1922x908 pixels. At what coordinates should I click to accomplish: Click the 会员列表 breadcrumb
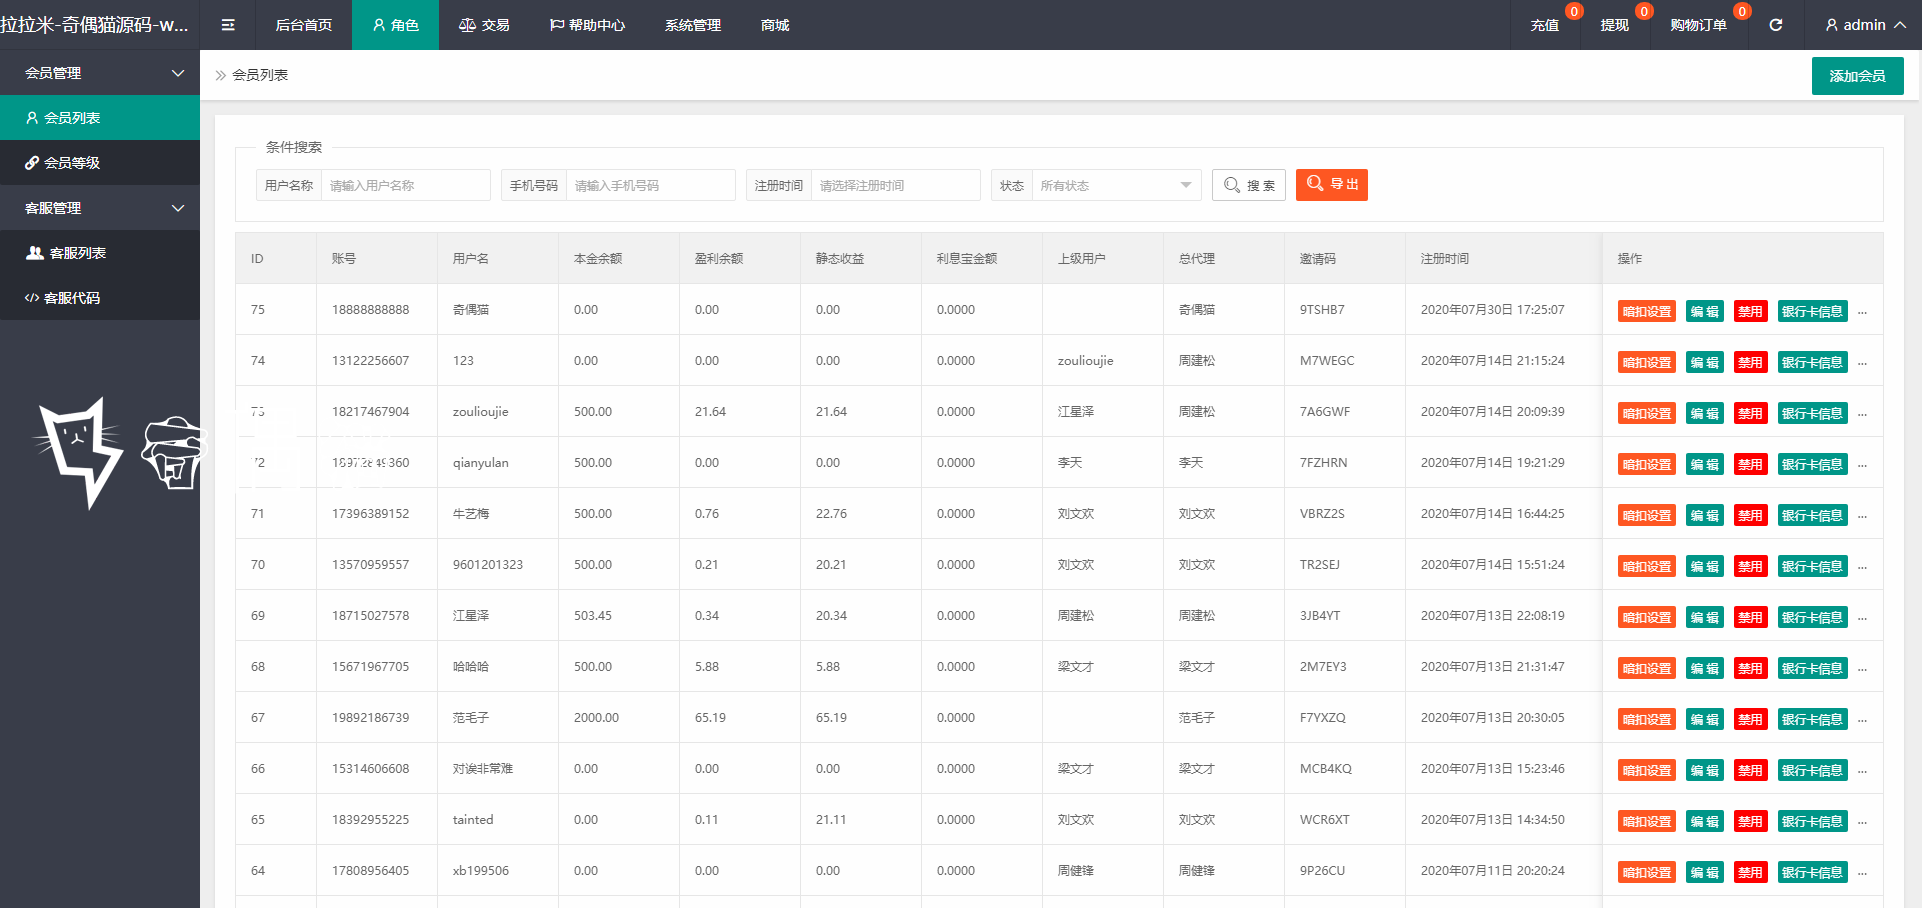click(260, 75)
